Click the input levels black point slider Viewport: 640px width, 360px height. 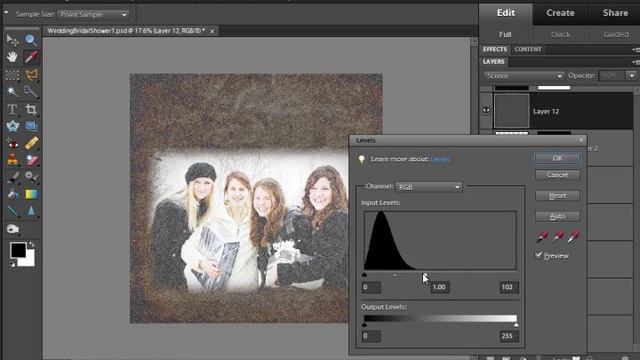click(364, 275)
